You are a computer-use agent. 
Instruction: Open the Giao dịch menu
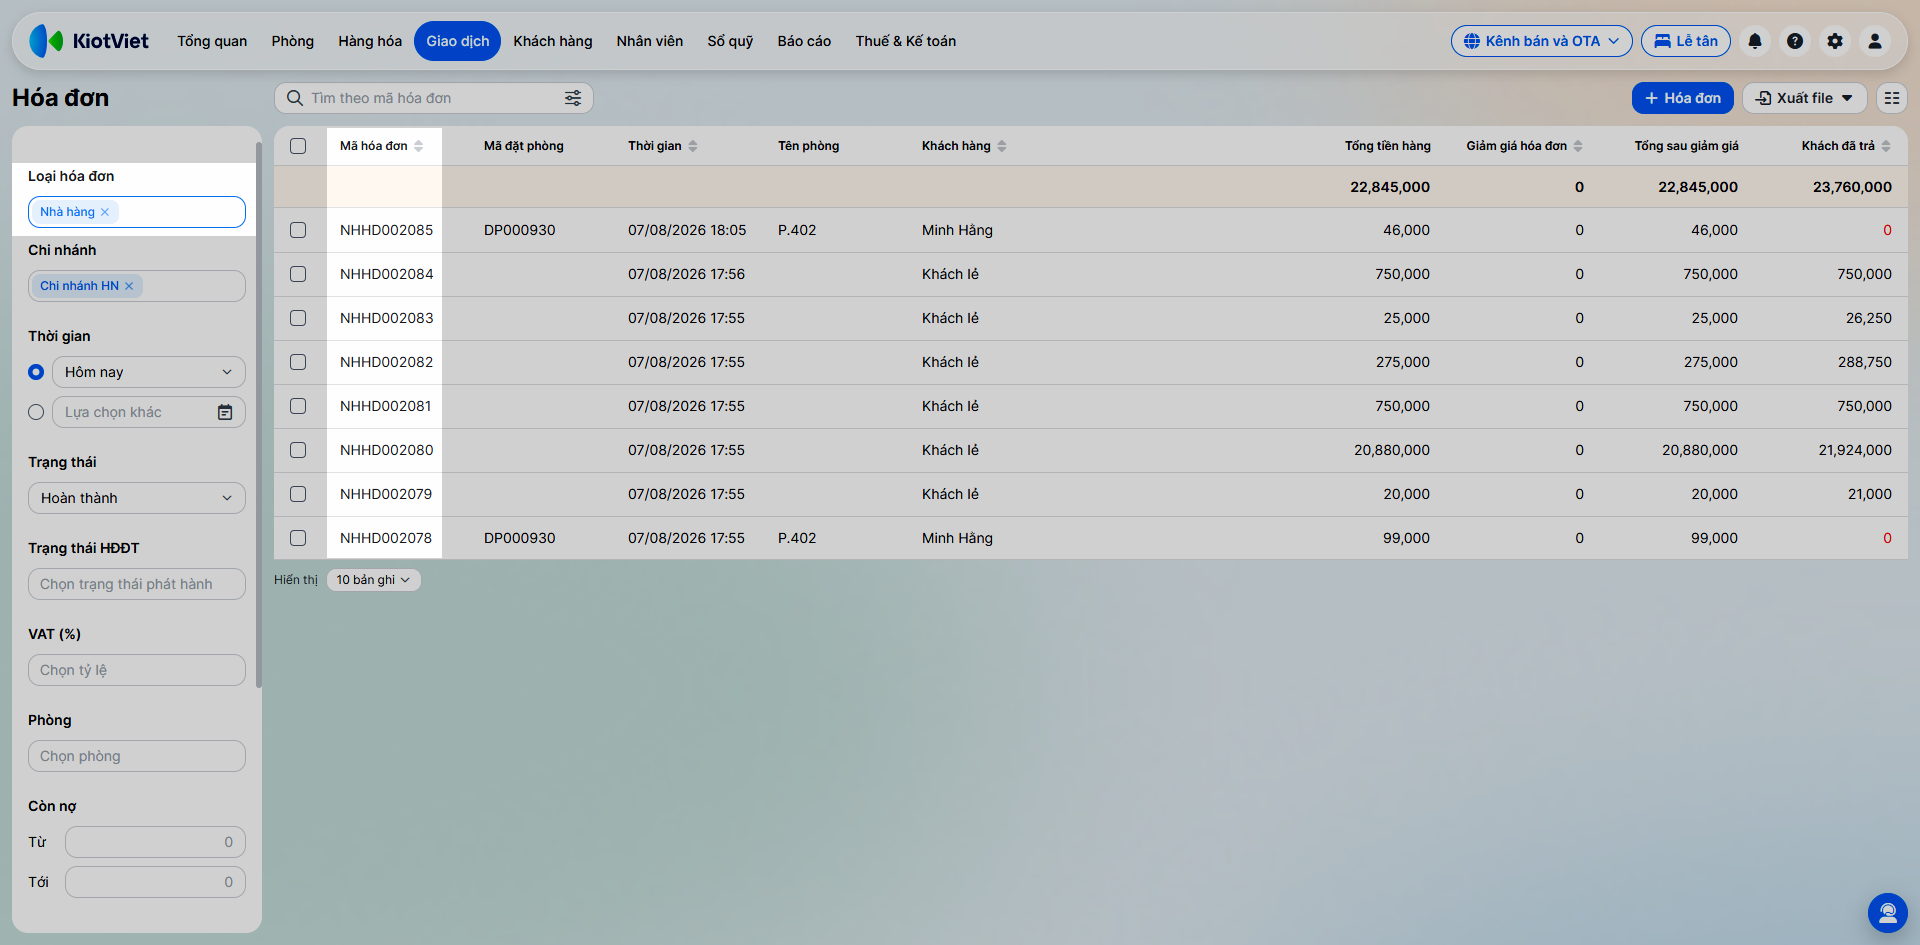pos(458,41)
